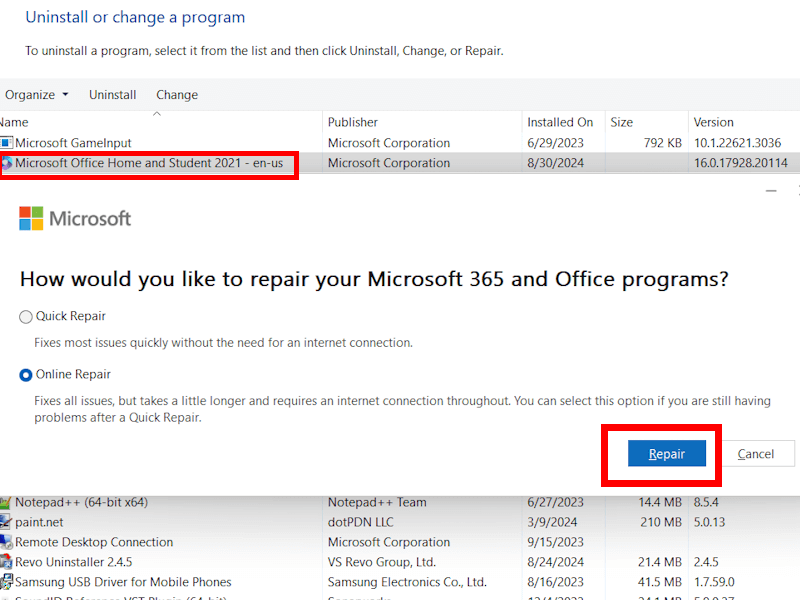Open the Organize dropdown menu

click(37, 95)
